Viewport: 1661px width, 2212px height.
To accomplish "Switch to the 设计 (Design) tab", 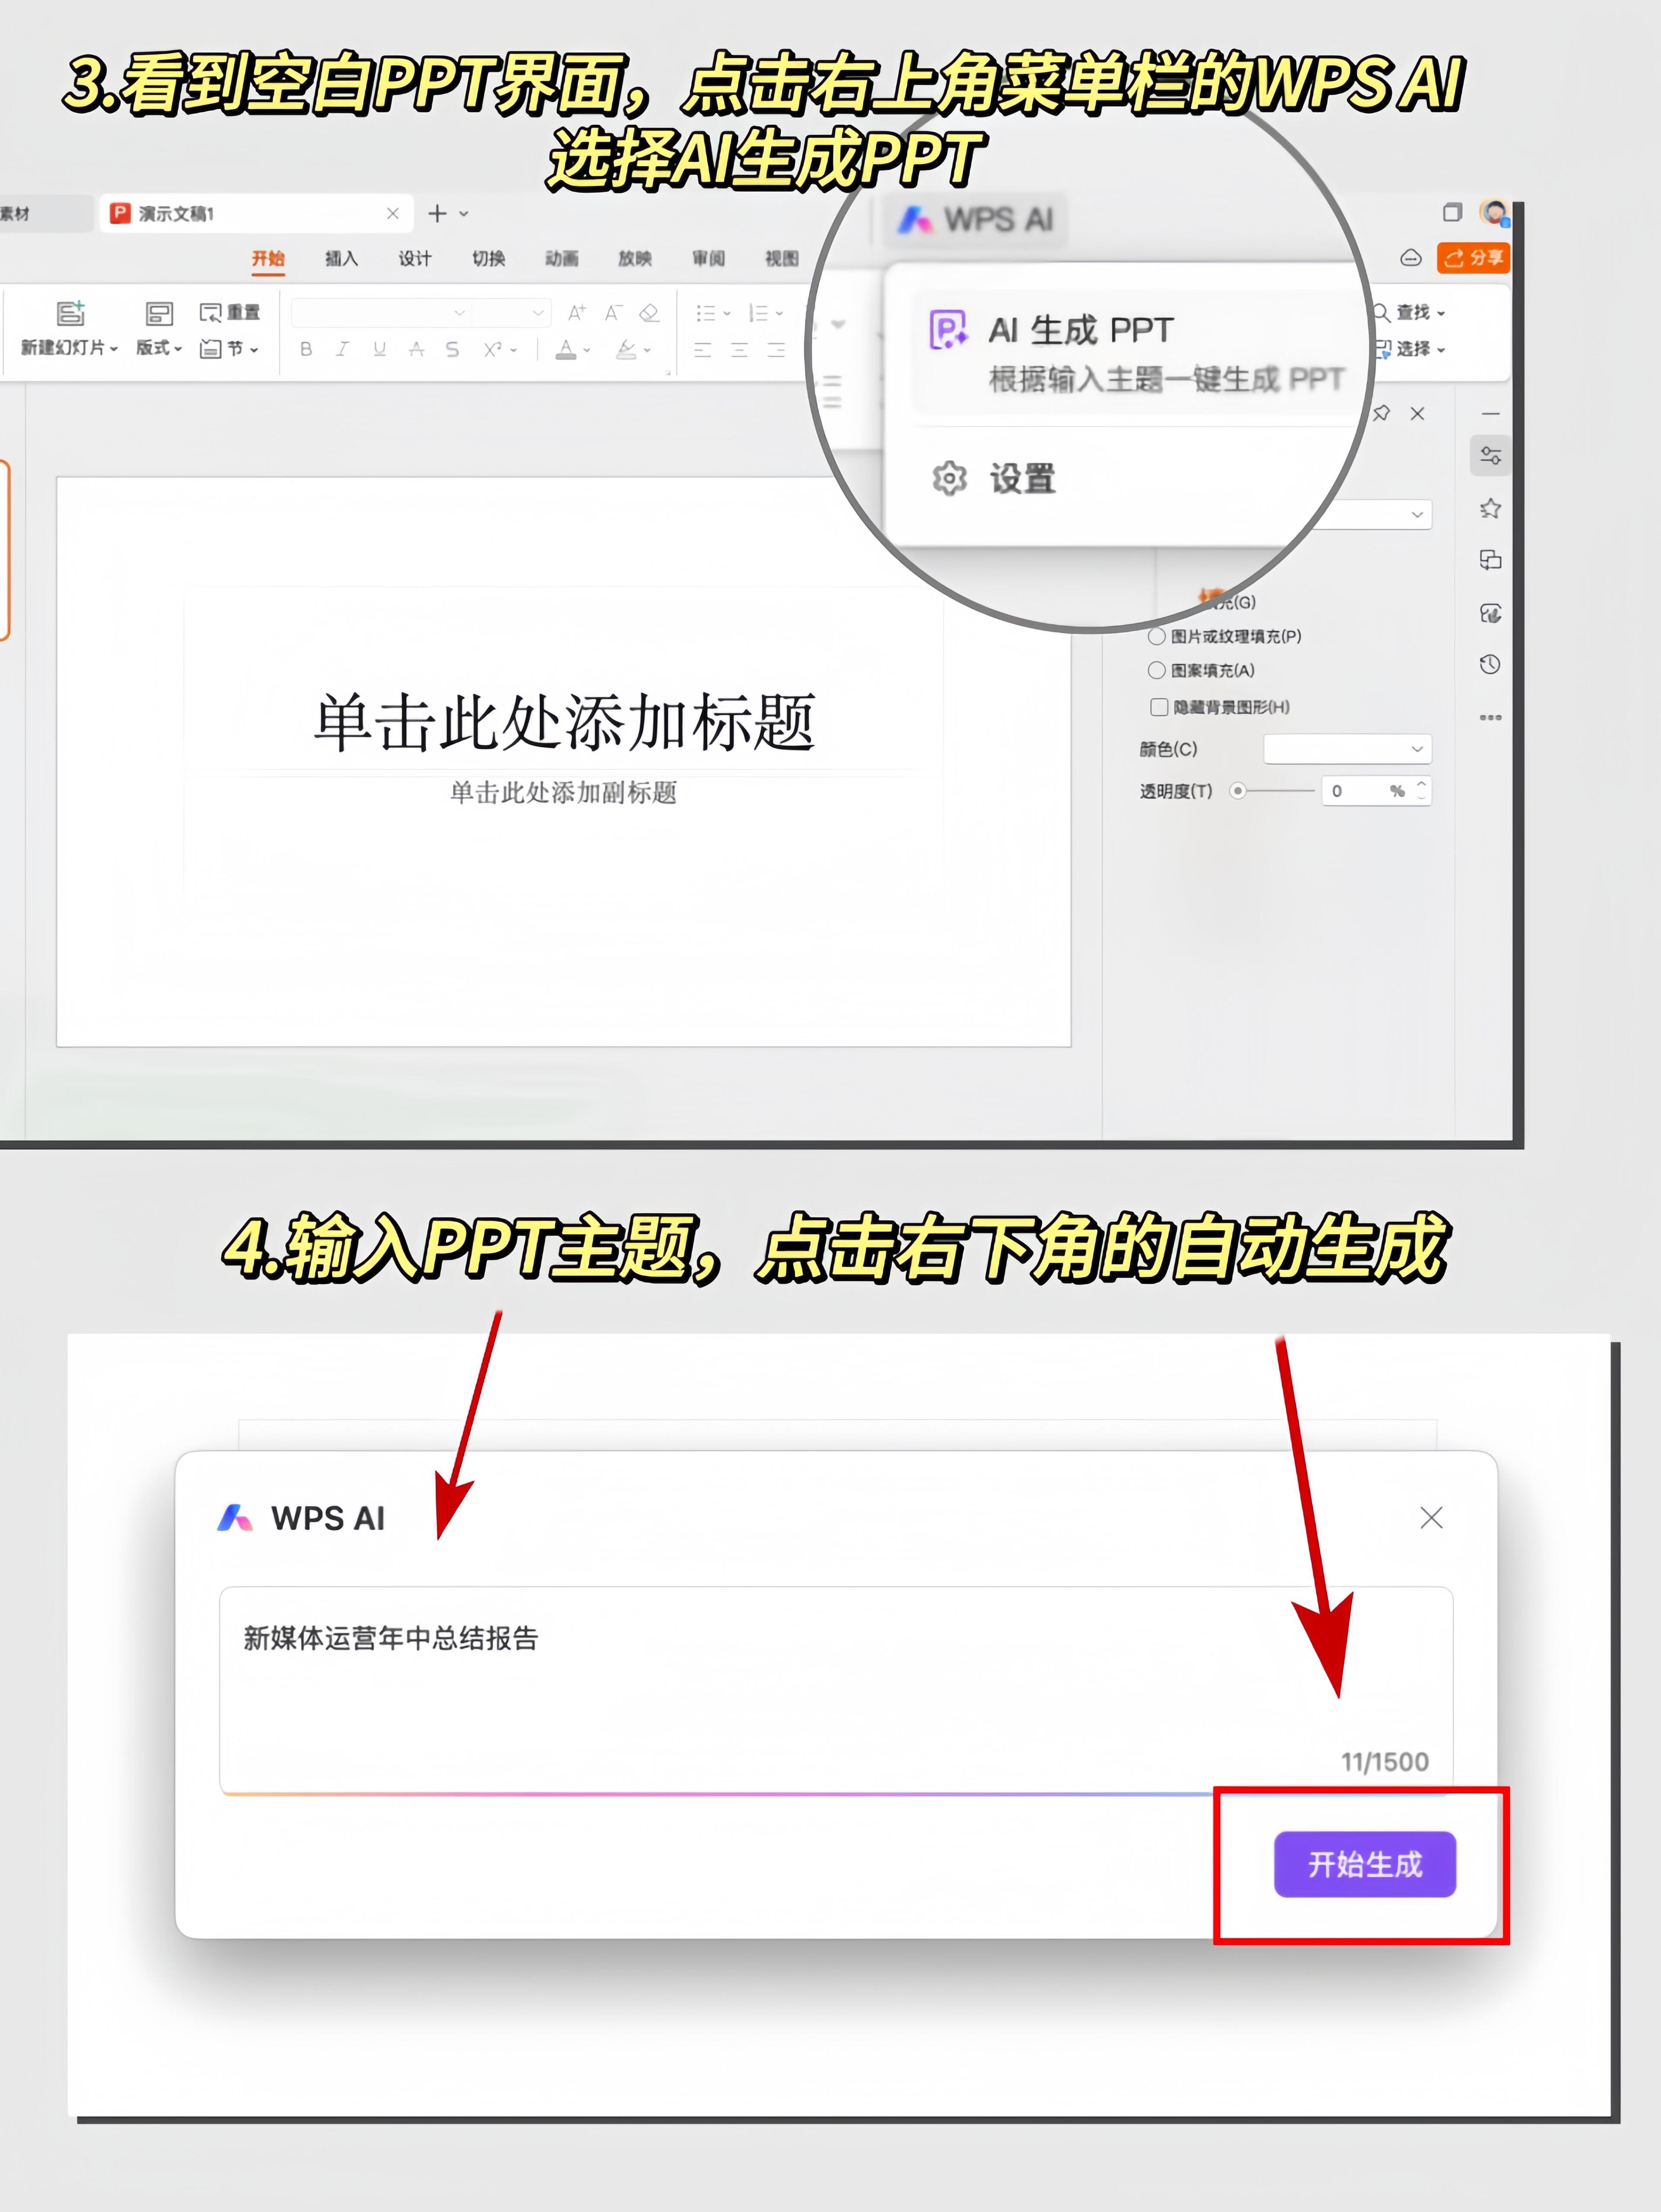I will 415,259.
